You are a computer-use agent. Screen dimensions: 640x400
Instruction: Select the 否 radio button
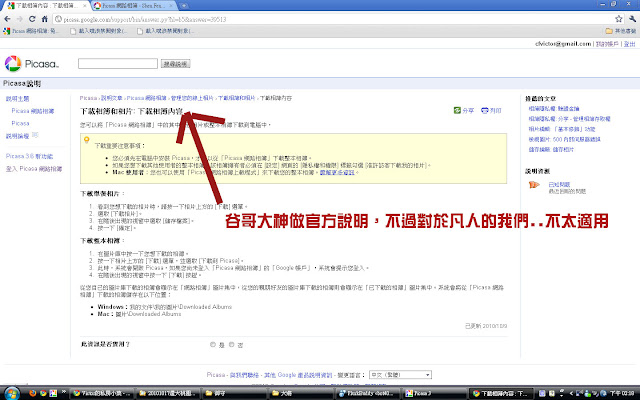[231, 344]
